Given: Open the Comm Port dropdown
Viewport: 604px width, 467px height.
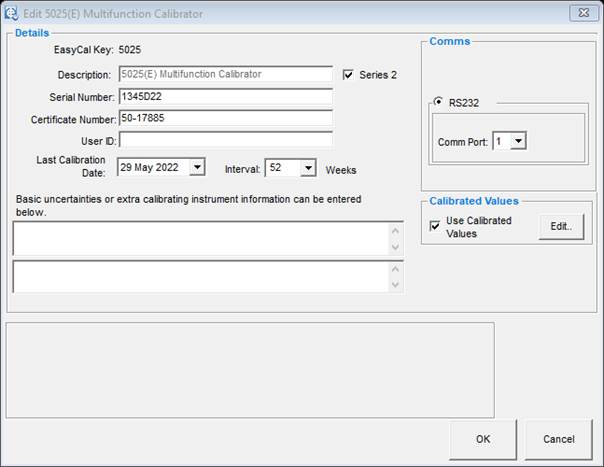Looking at the screenshot, I should (x=518, y=142).
